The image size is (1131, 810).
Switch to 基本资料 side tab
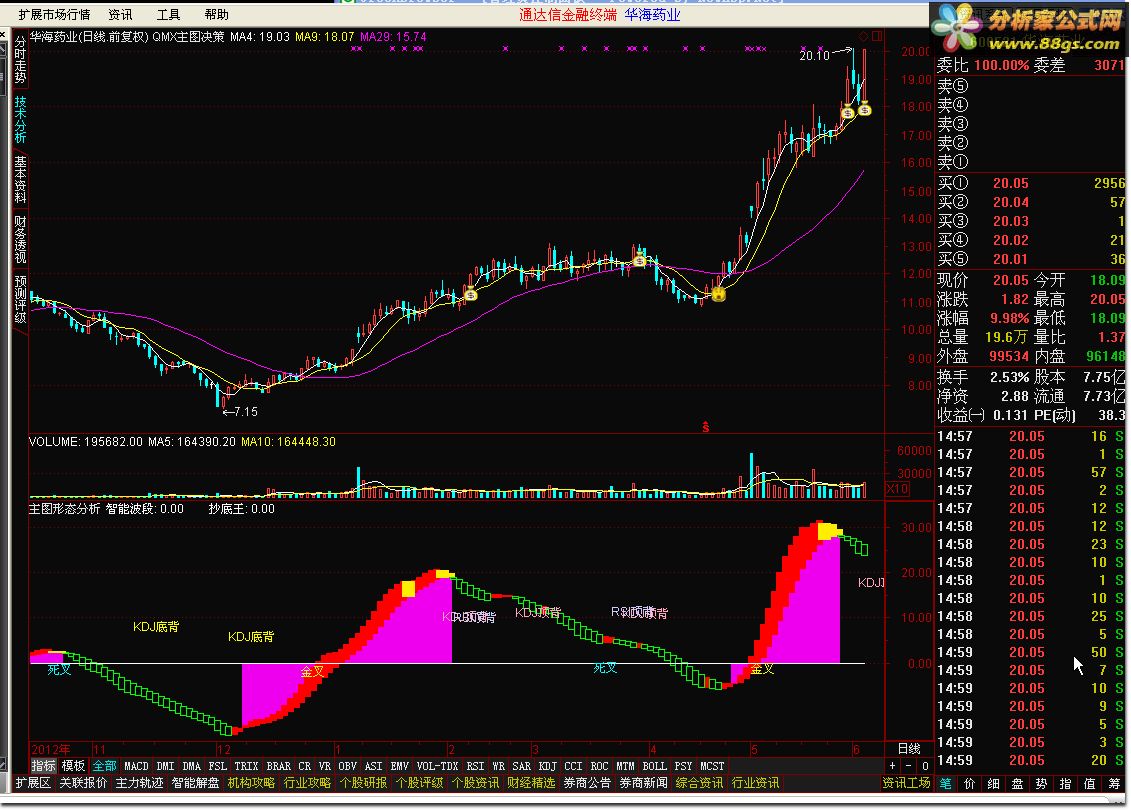tap(20, 180)
